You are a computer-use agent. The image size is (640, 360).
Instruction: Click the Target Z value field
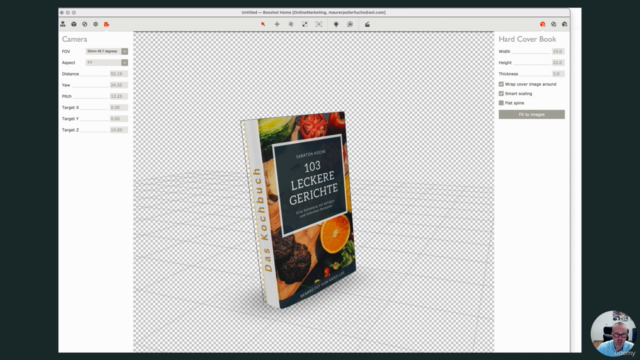[119, 130]
